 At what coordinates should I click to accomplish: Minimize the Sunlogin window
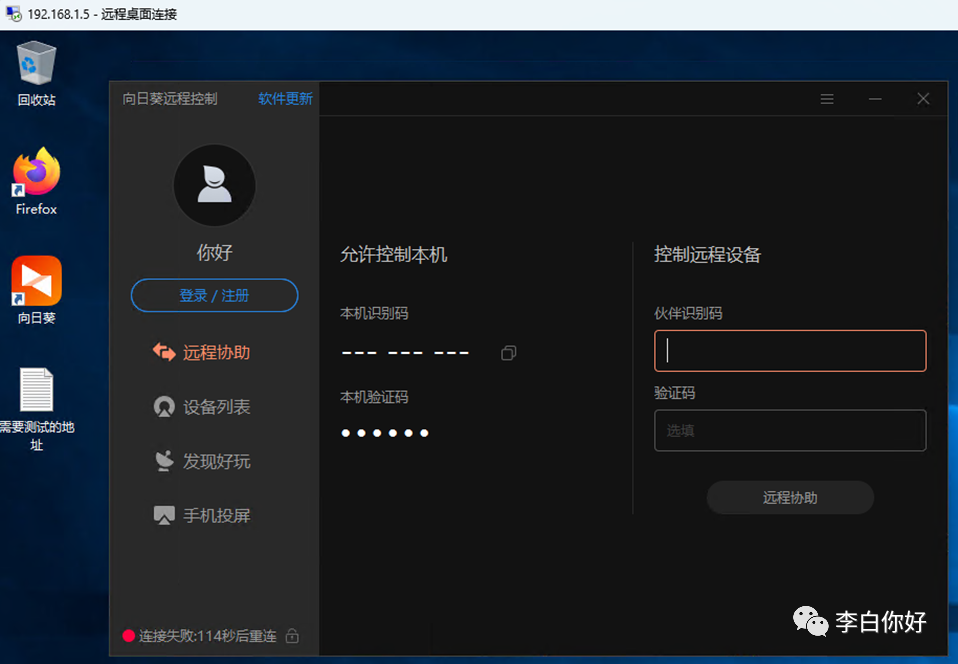(x=875, y=99)
